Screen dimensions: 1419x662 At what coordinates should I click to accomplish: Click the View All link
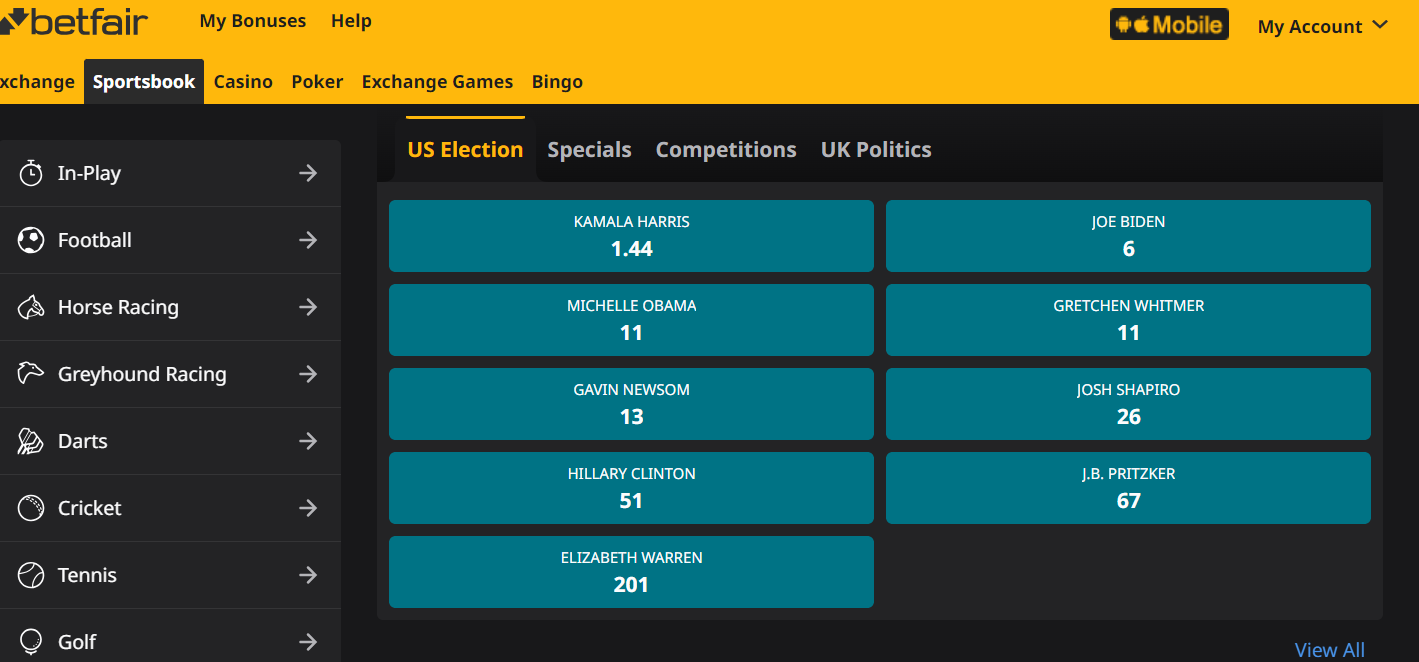point(1329,650)
